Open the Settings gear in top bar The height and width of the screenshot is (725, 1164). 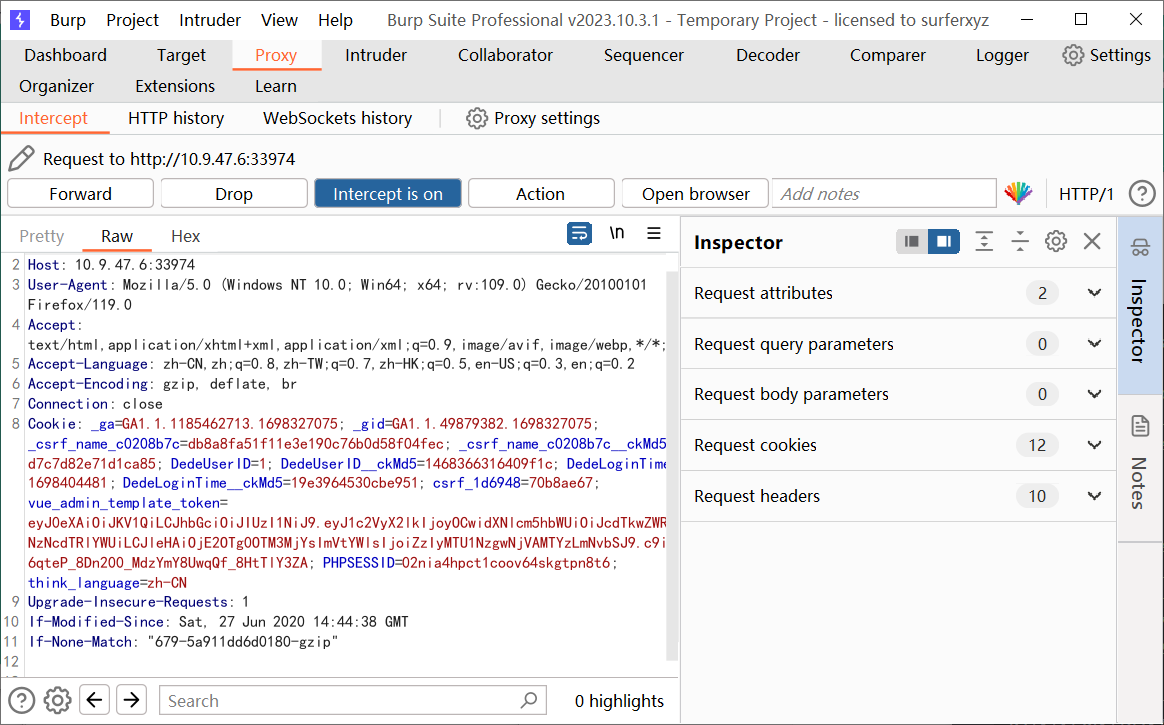tap(1073, 55)
